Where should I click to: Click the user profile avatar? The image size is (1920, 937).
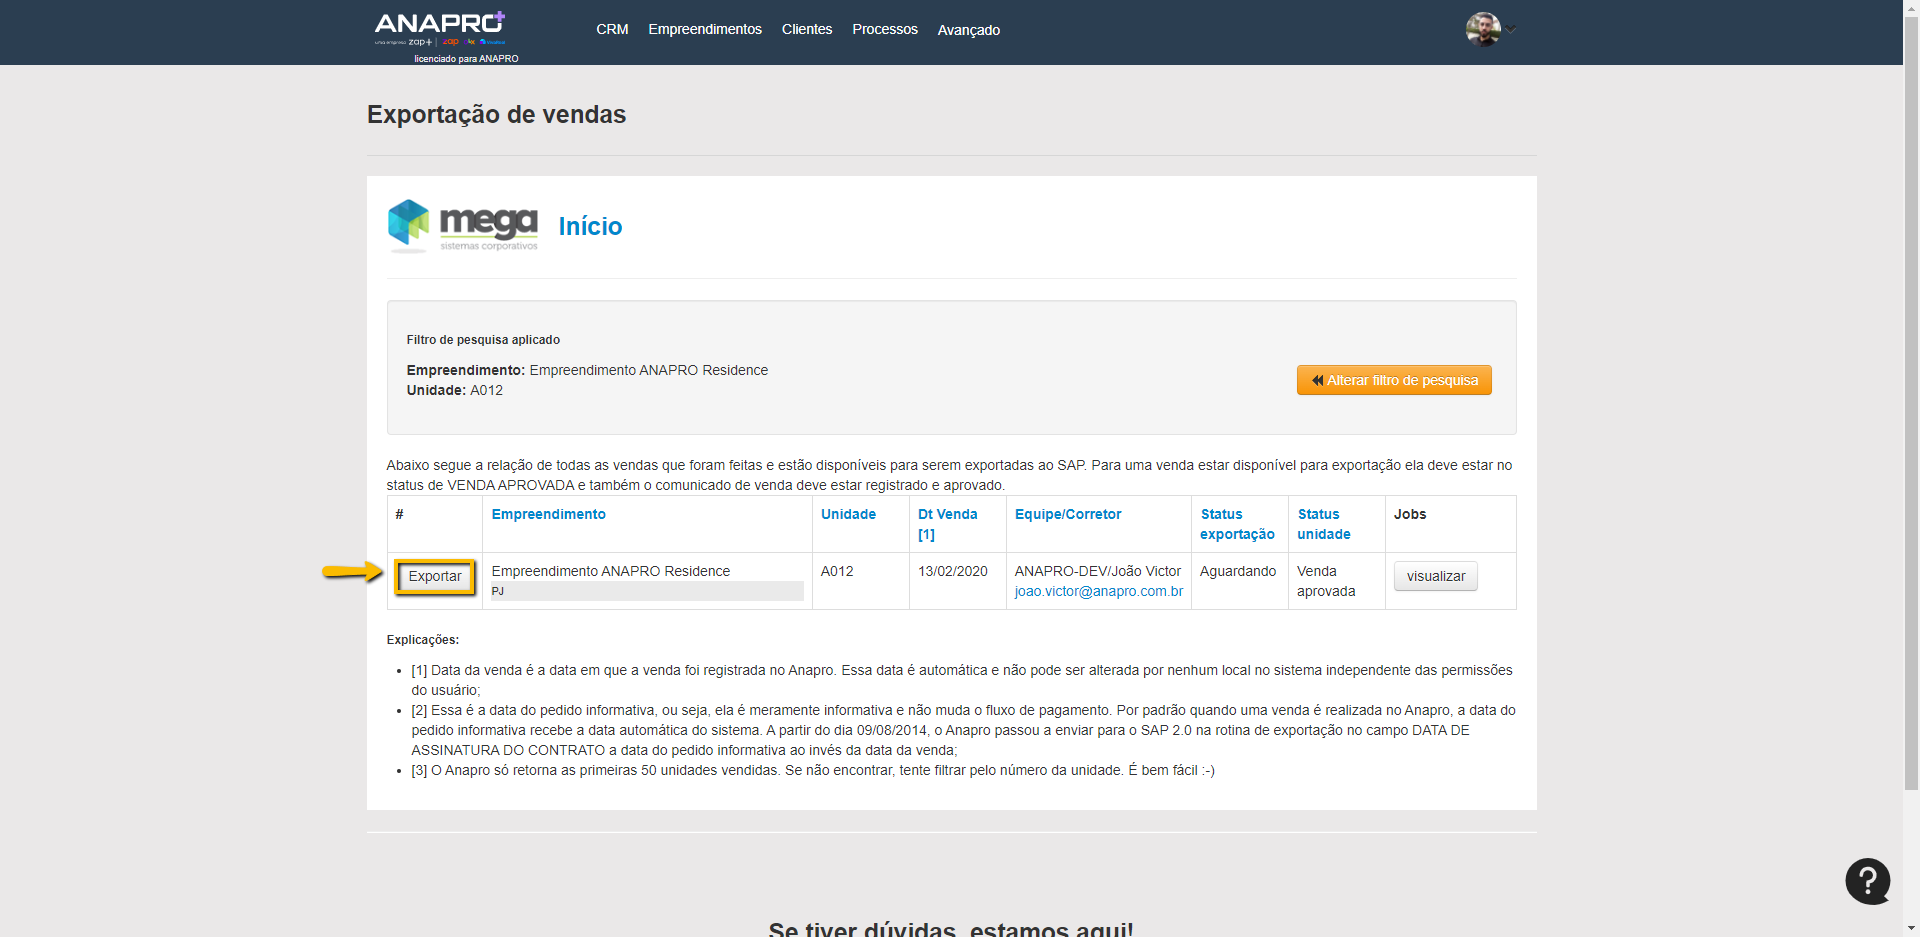(x=1482, y=29)
